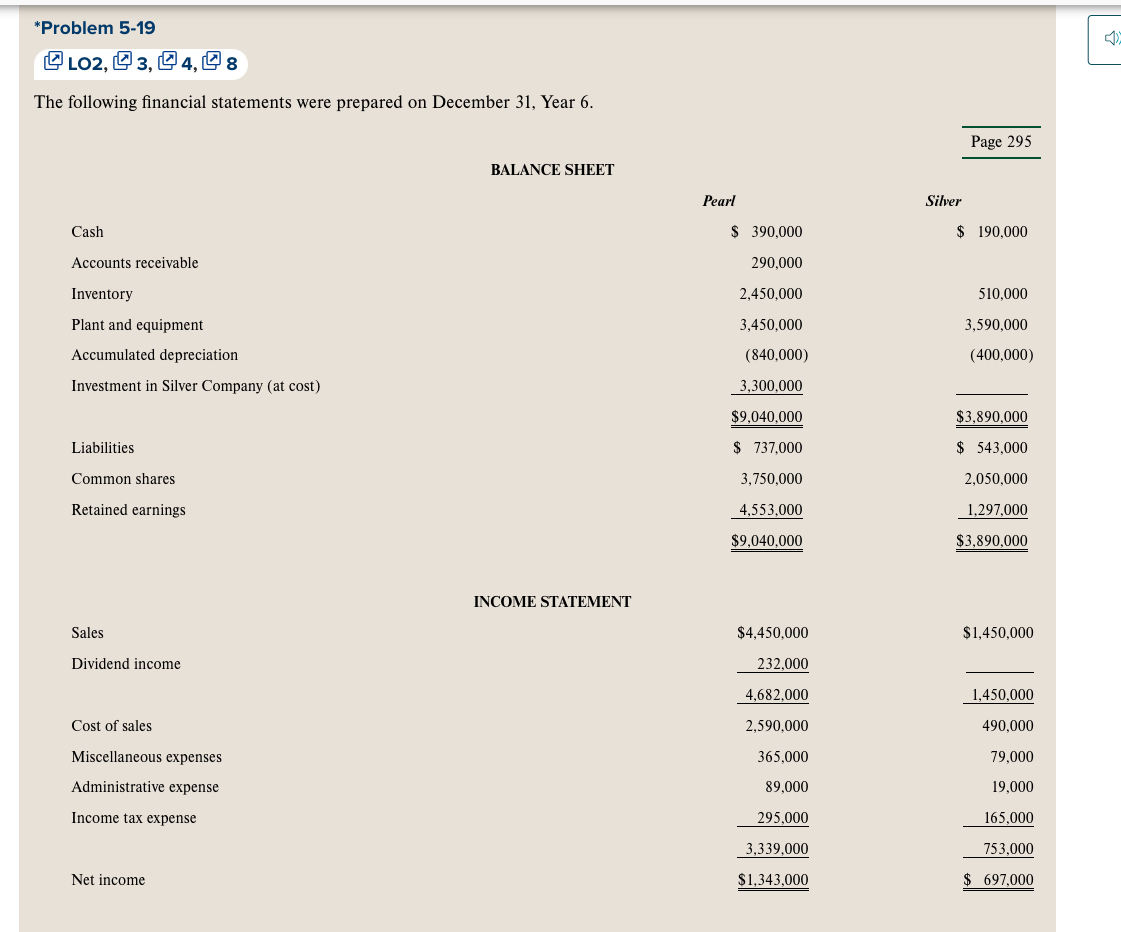This screenshot has width=1121, height=932.
Task: Click the Retained earnings row label
Action: tap(128, 509)
